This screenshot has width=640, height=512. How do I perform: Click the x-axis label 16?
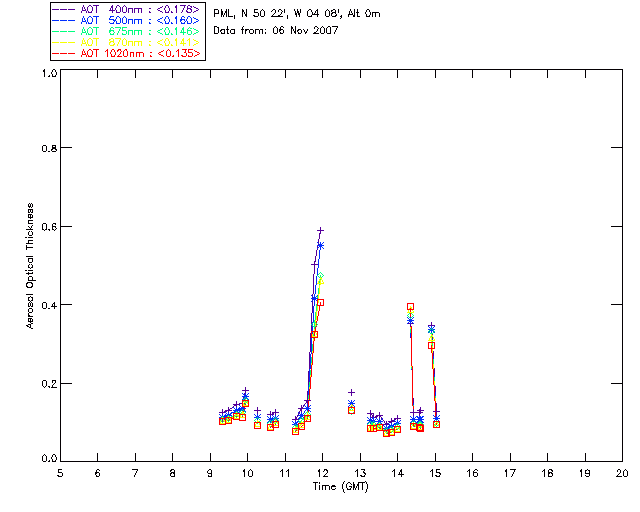click(473, 473)
